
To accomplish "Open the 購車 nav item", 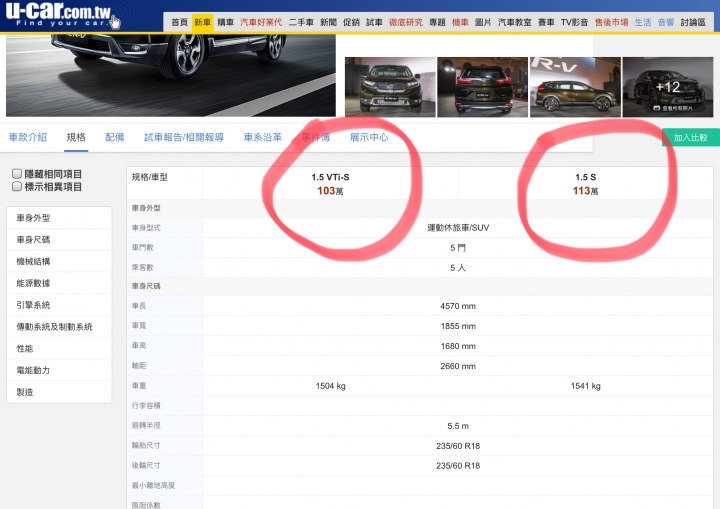I will coord(225,22).
